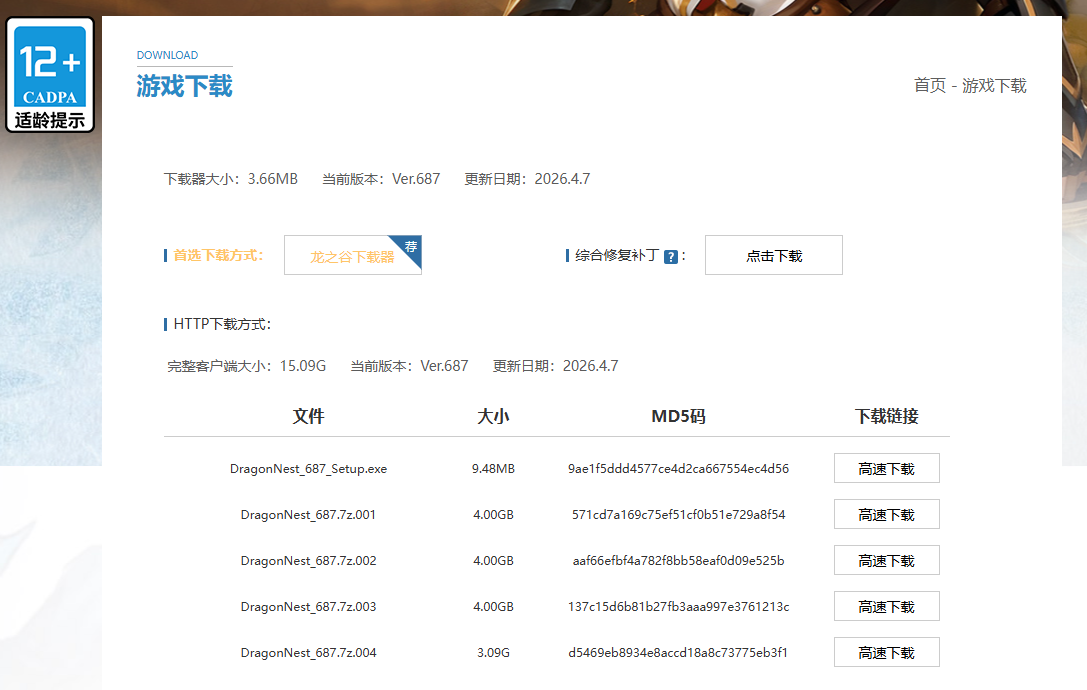Click the 荐 recommended corner badge
Image resolution: width=1087 pixels, height=690 pixels.
click(x=409, y=248)
